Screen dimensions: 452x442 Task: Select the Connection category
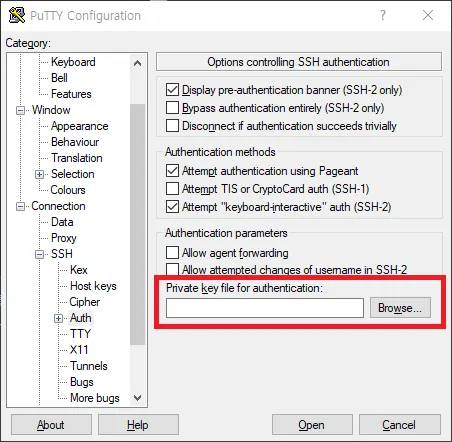click(x=58, y=206)
